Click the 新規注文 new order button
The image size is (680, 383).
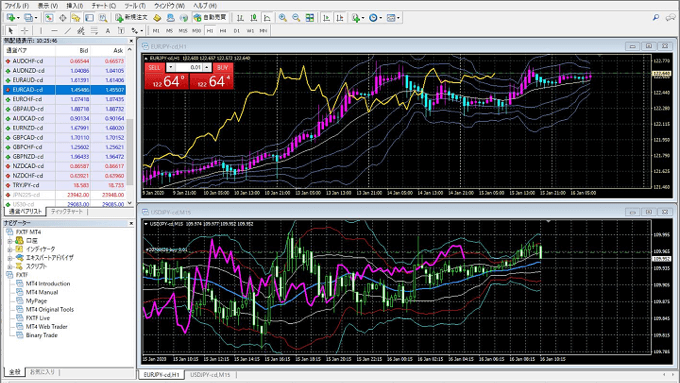click(131, 17)
